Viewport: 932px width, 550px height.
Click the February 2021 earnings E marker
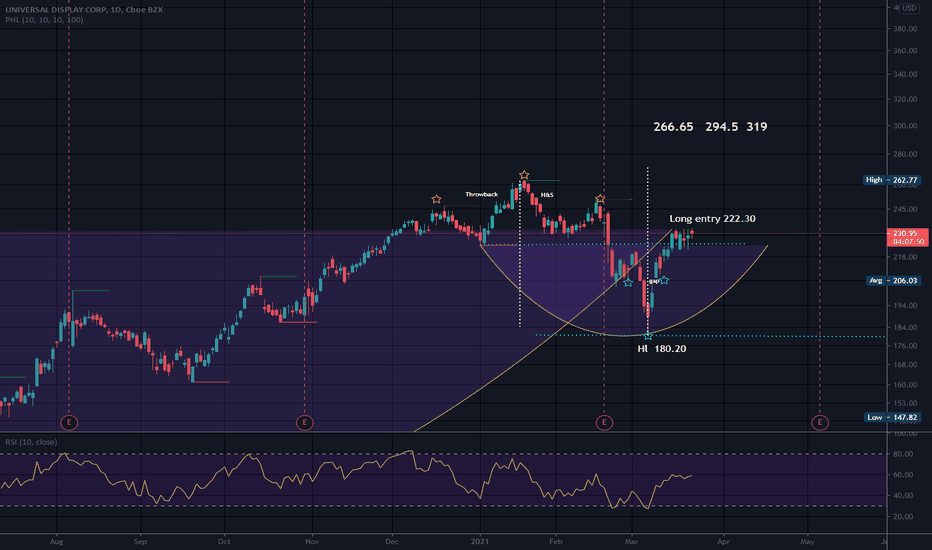[x=604, y=423]
